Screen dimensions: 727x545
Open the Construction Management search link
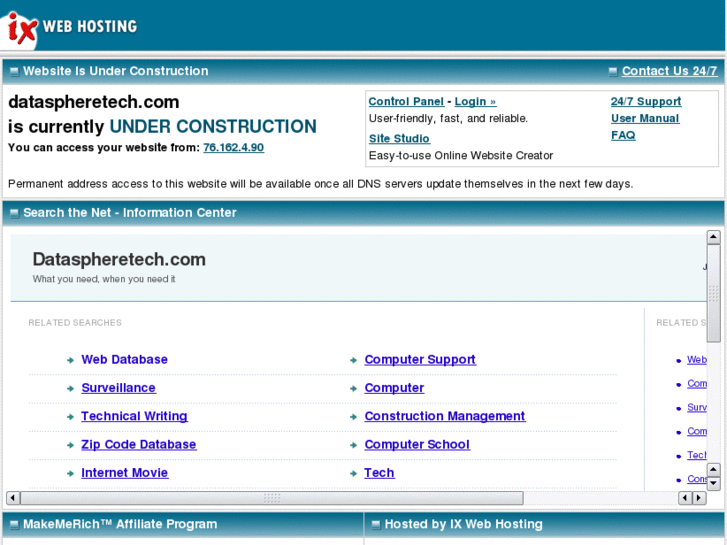pos(445,416)
